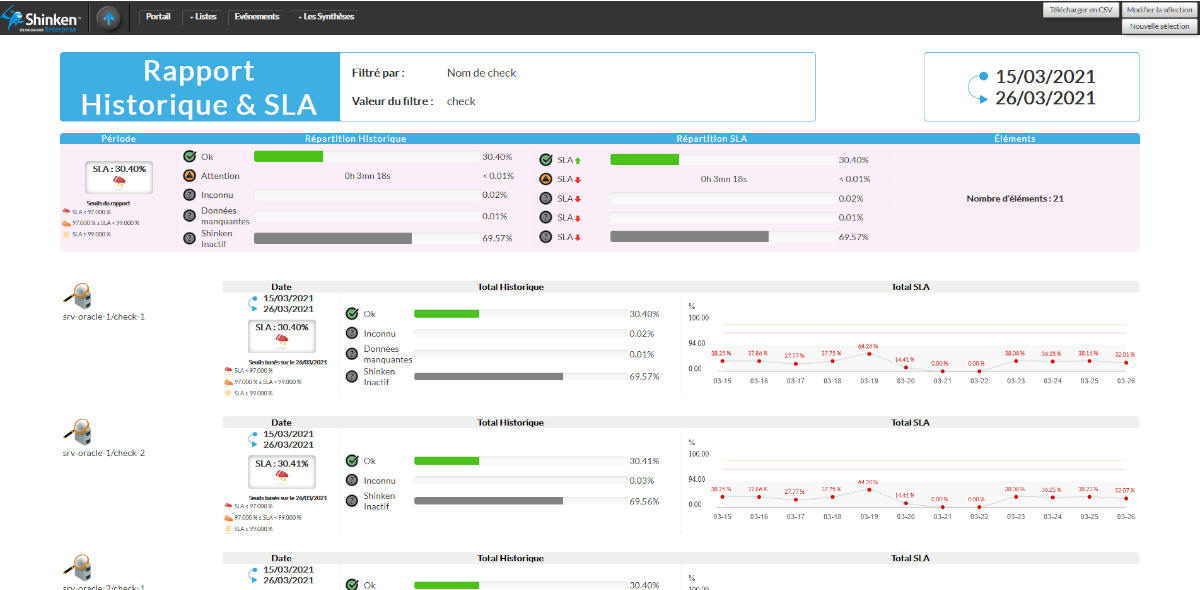Click the Inconnu question mark icon for check-1
This screenshot has height=590, width=1200.
click(352, 333)
